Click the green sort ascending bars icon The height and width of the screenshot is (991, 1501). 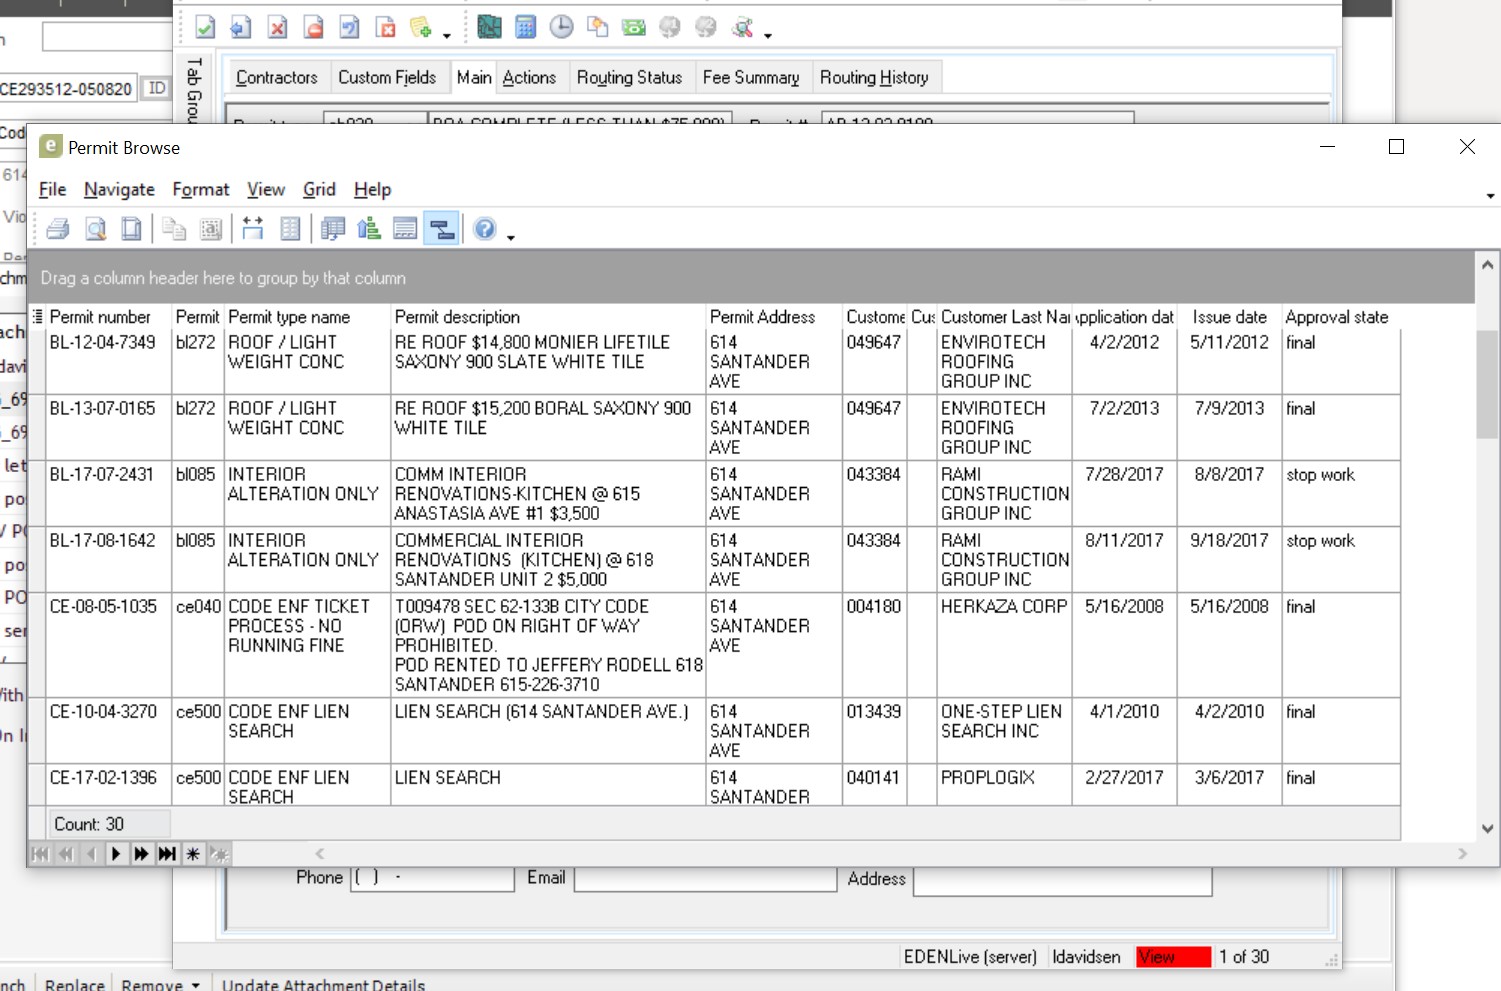click(369, 229)
